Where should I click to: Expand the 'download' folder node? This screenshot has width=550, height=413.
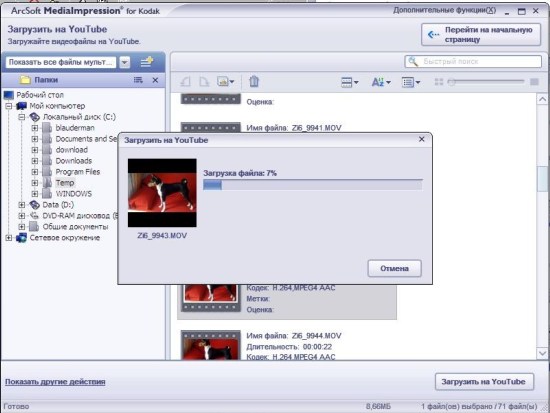coord(34,150)
